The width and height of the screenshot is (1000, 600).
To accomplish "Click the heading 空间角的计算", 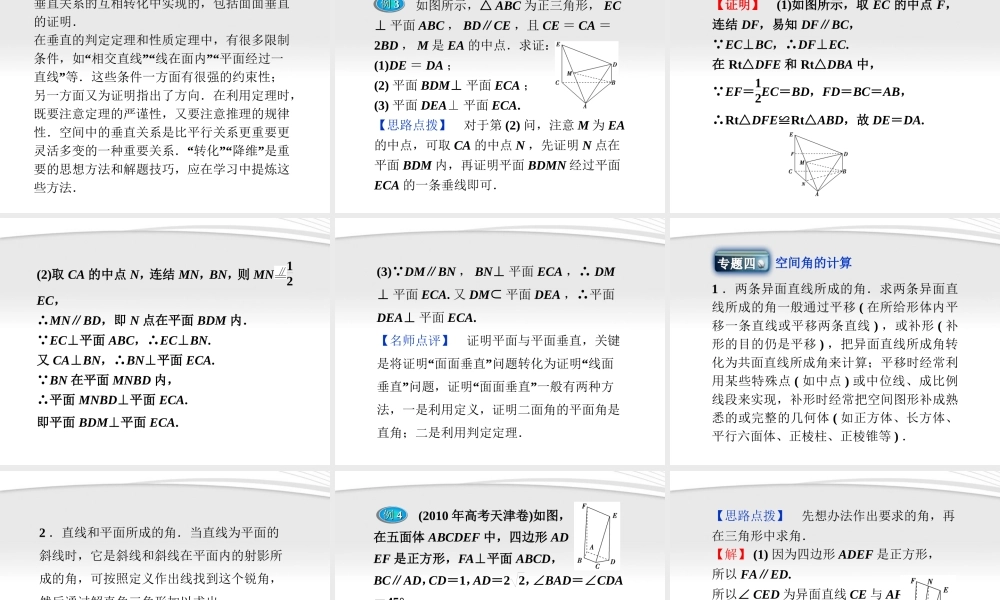I will click(x=813, y=263).
